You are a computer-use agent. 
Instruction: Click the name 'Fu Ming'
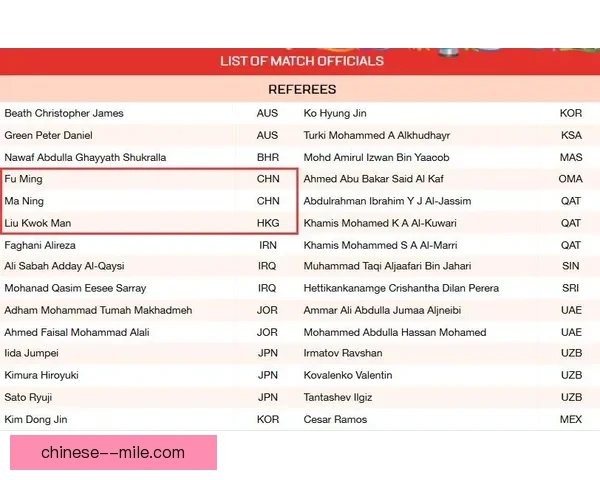coord(23,179)
